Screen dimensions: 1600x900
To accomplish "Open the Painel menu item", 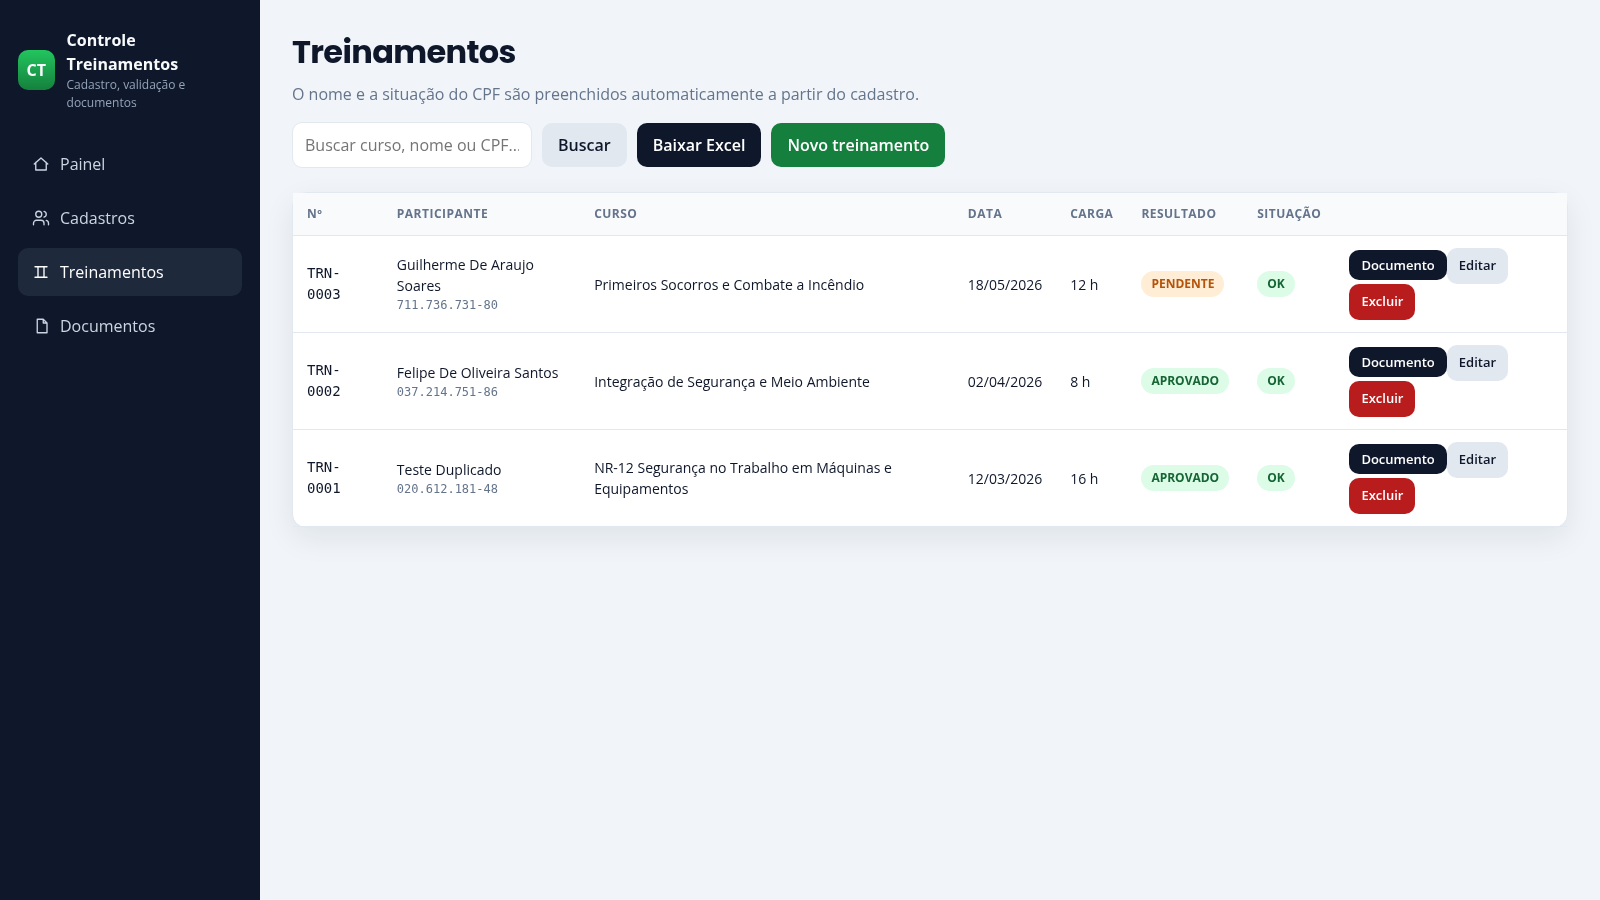I will pos(130,164).
